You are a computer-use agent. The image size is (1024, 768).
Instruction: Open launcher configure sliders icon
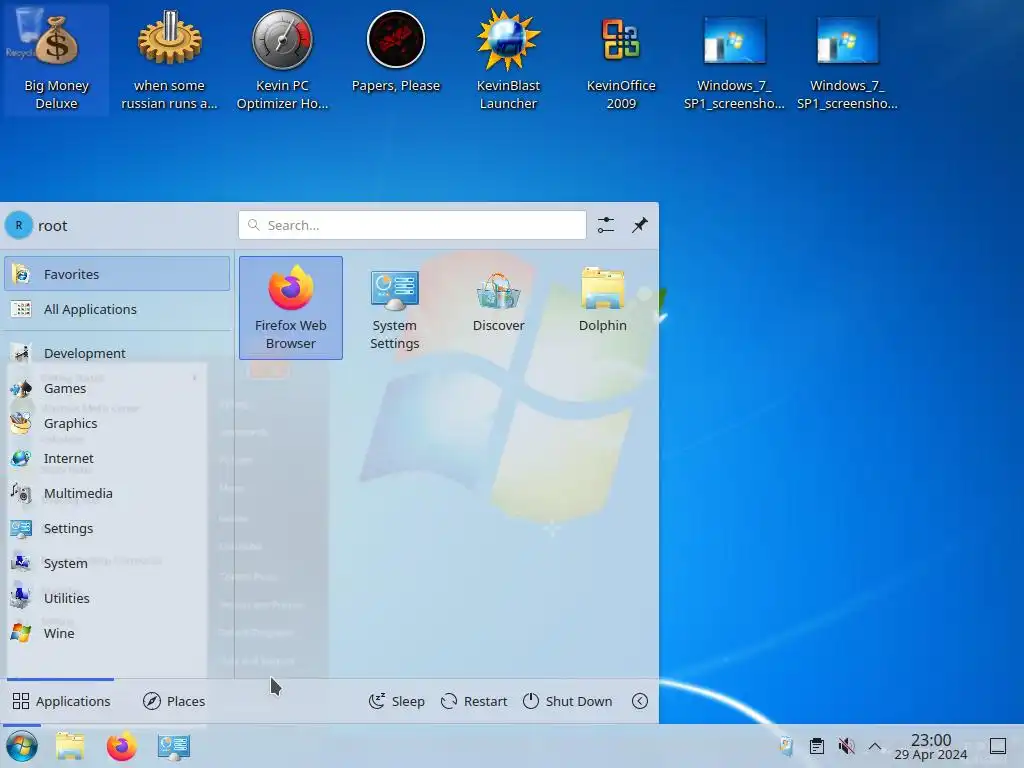[x=605, y=225]
